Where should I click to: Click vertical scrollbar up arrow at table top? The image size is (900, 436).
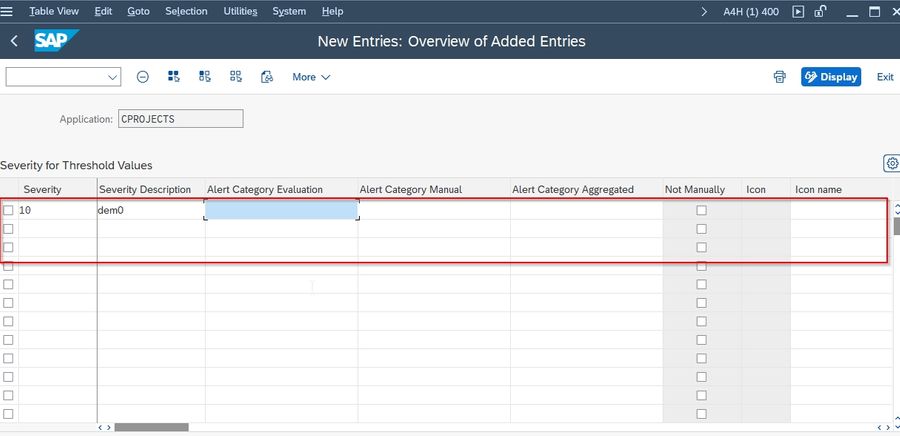[897, 207]
